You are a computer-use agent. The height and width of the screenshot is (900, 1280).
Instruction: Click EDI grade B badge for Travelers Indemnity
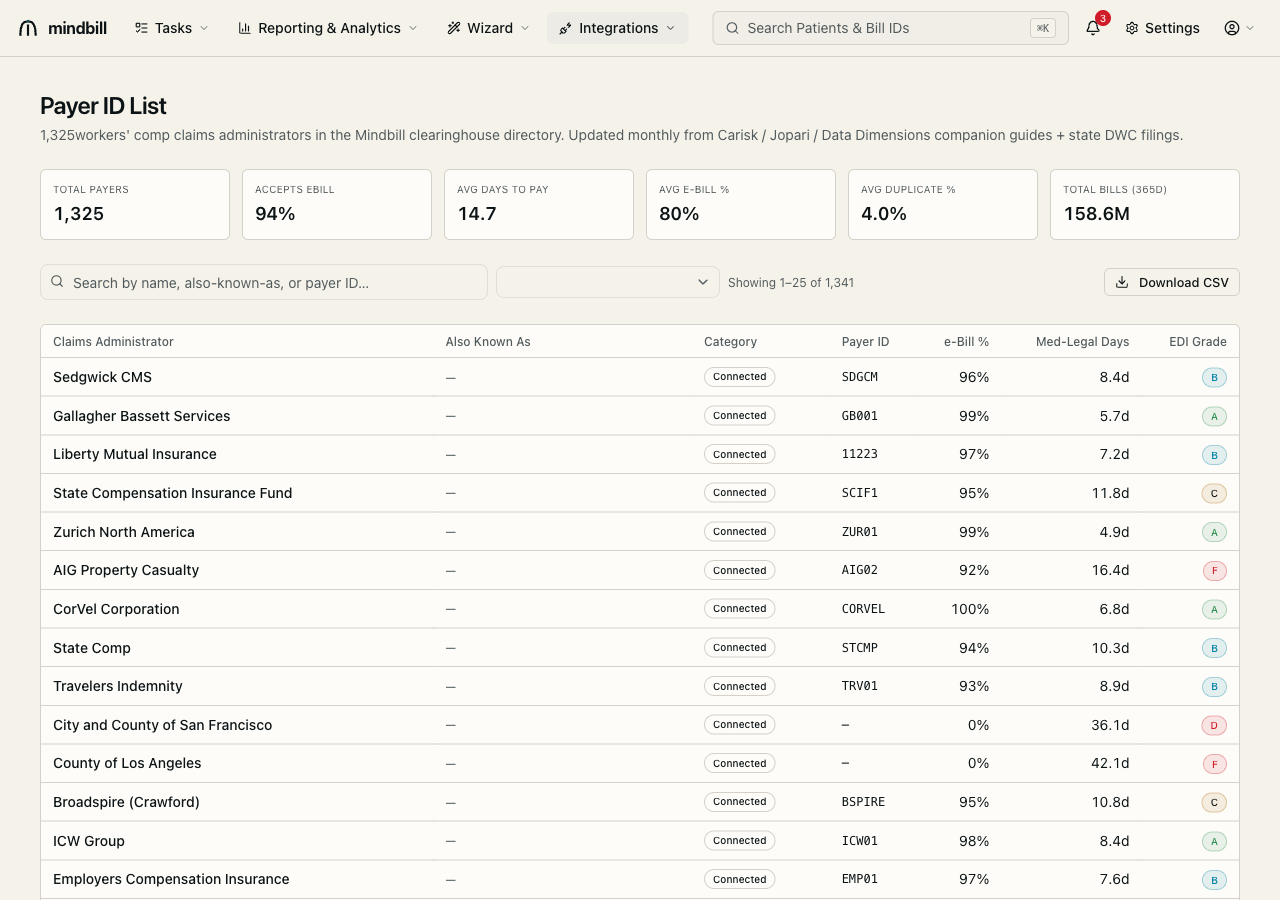click(x=1214, y=687)
